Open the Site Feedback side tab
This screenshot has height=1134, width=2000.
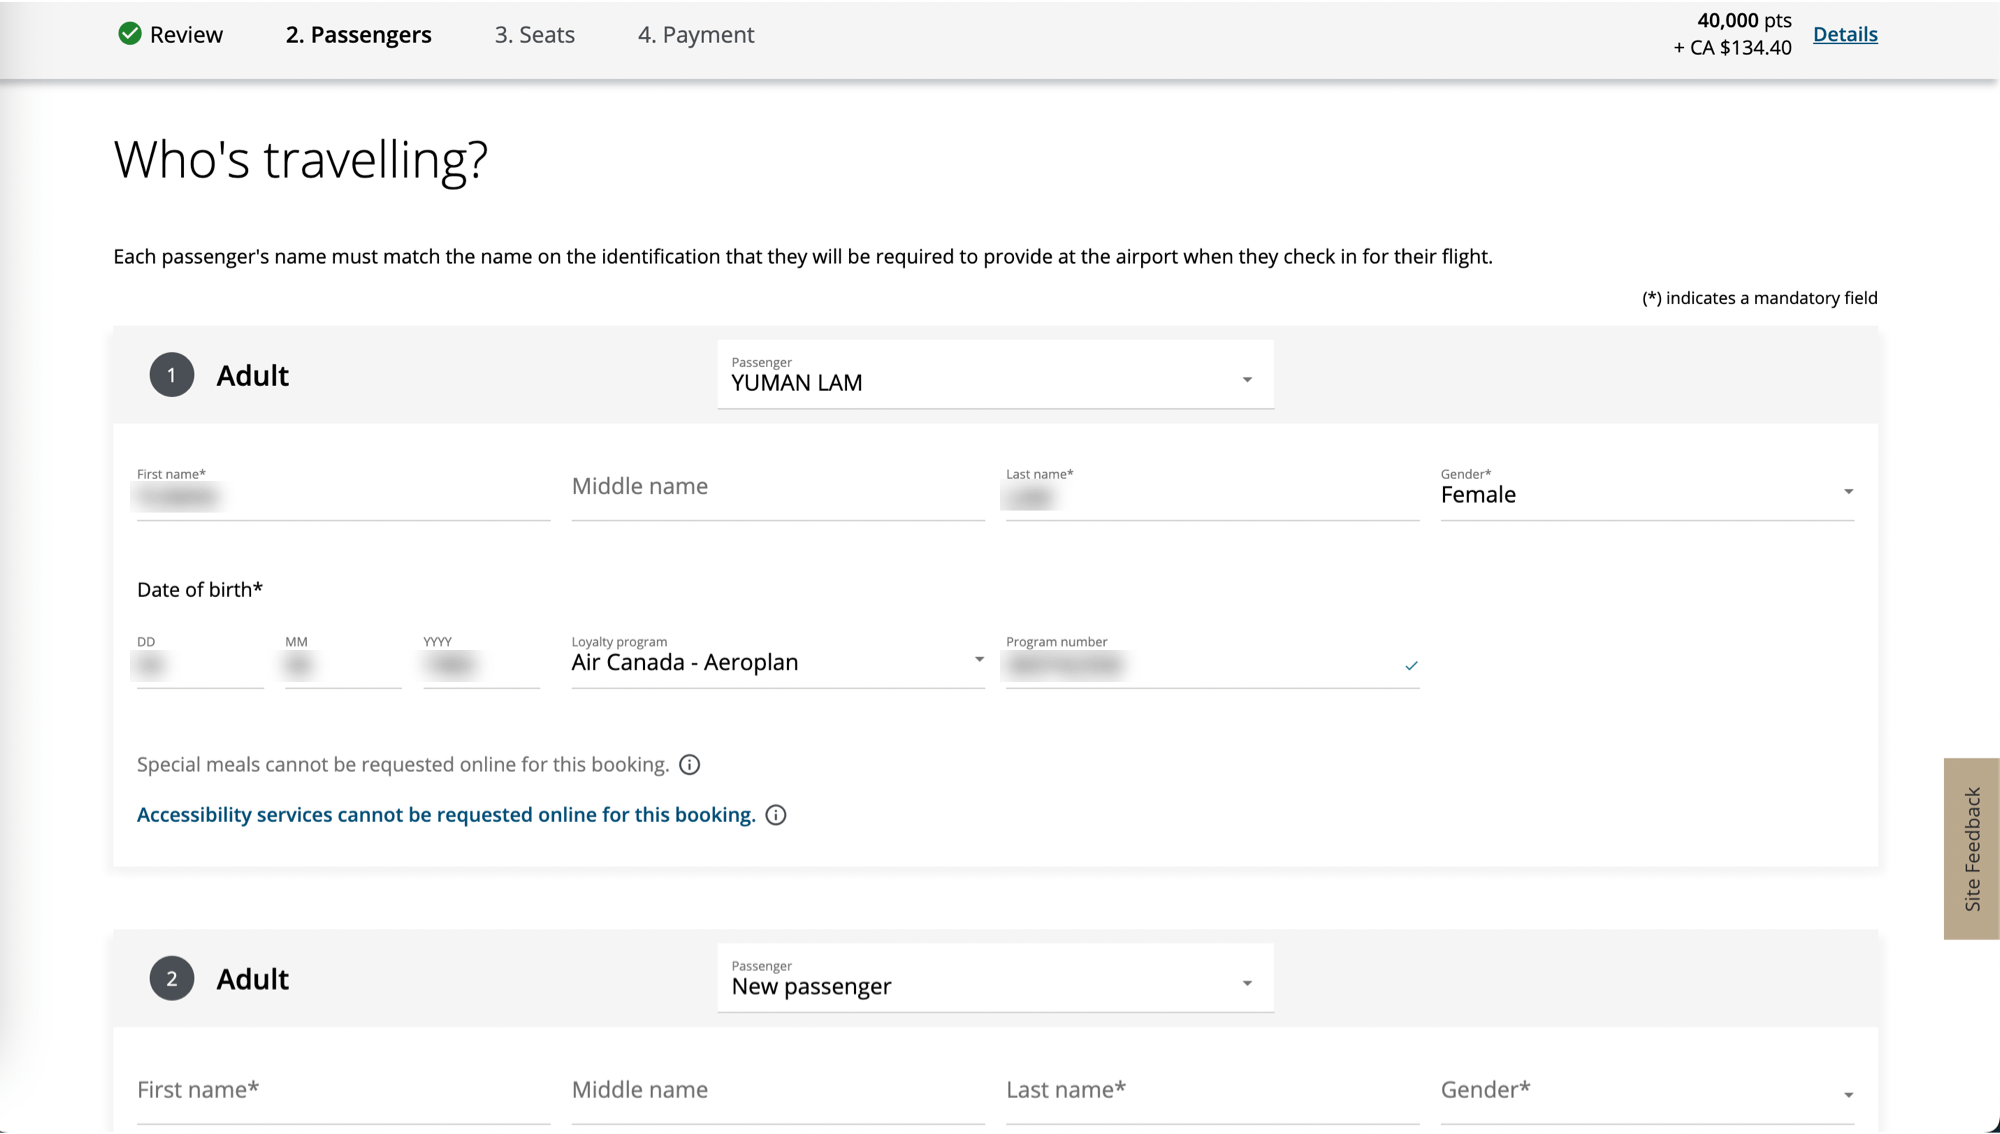pyautogui.click(x=1971, y=848)
